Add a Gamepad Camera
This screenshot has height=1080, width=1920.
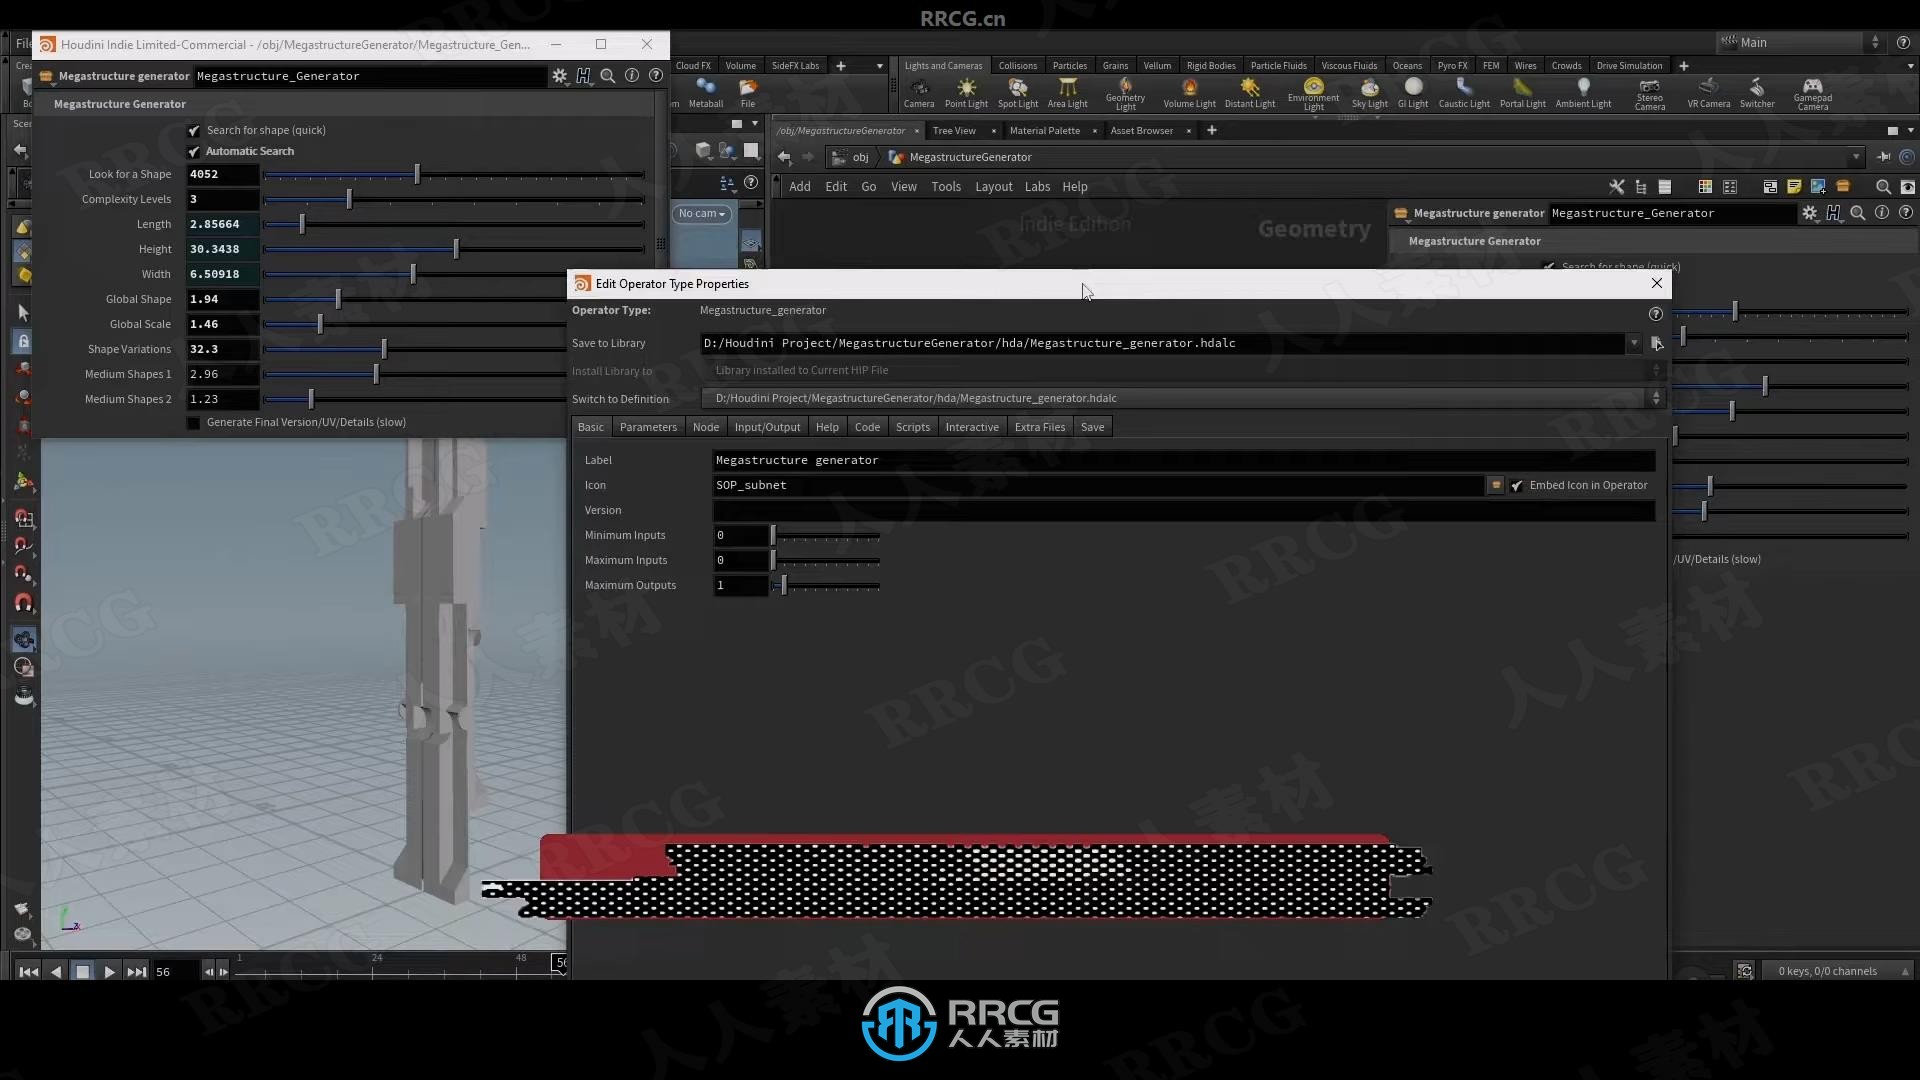(x=1813, y=93)
